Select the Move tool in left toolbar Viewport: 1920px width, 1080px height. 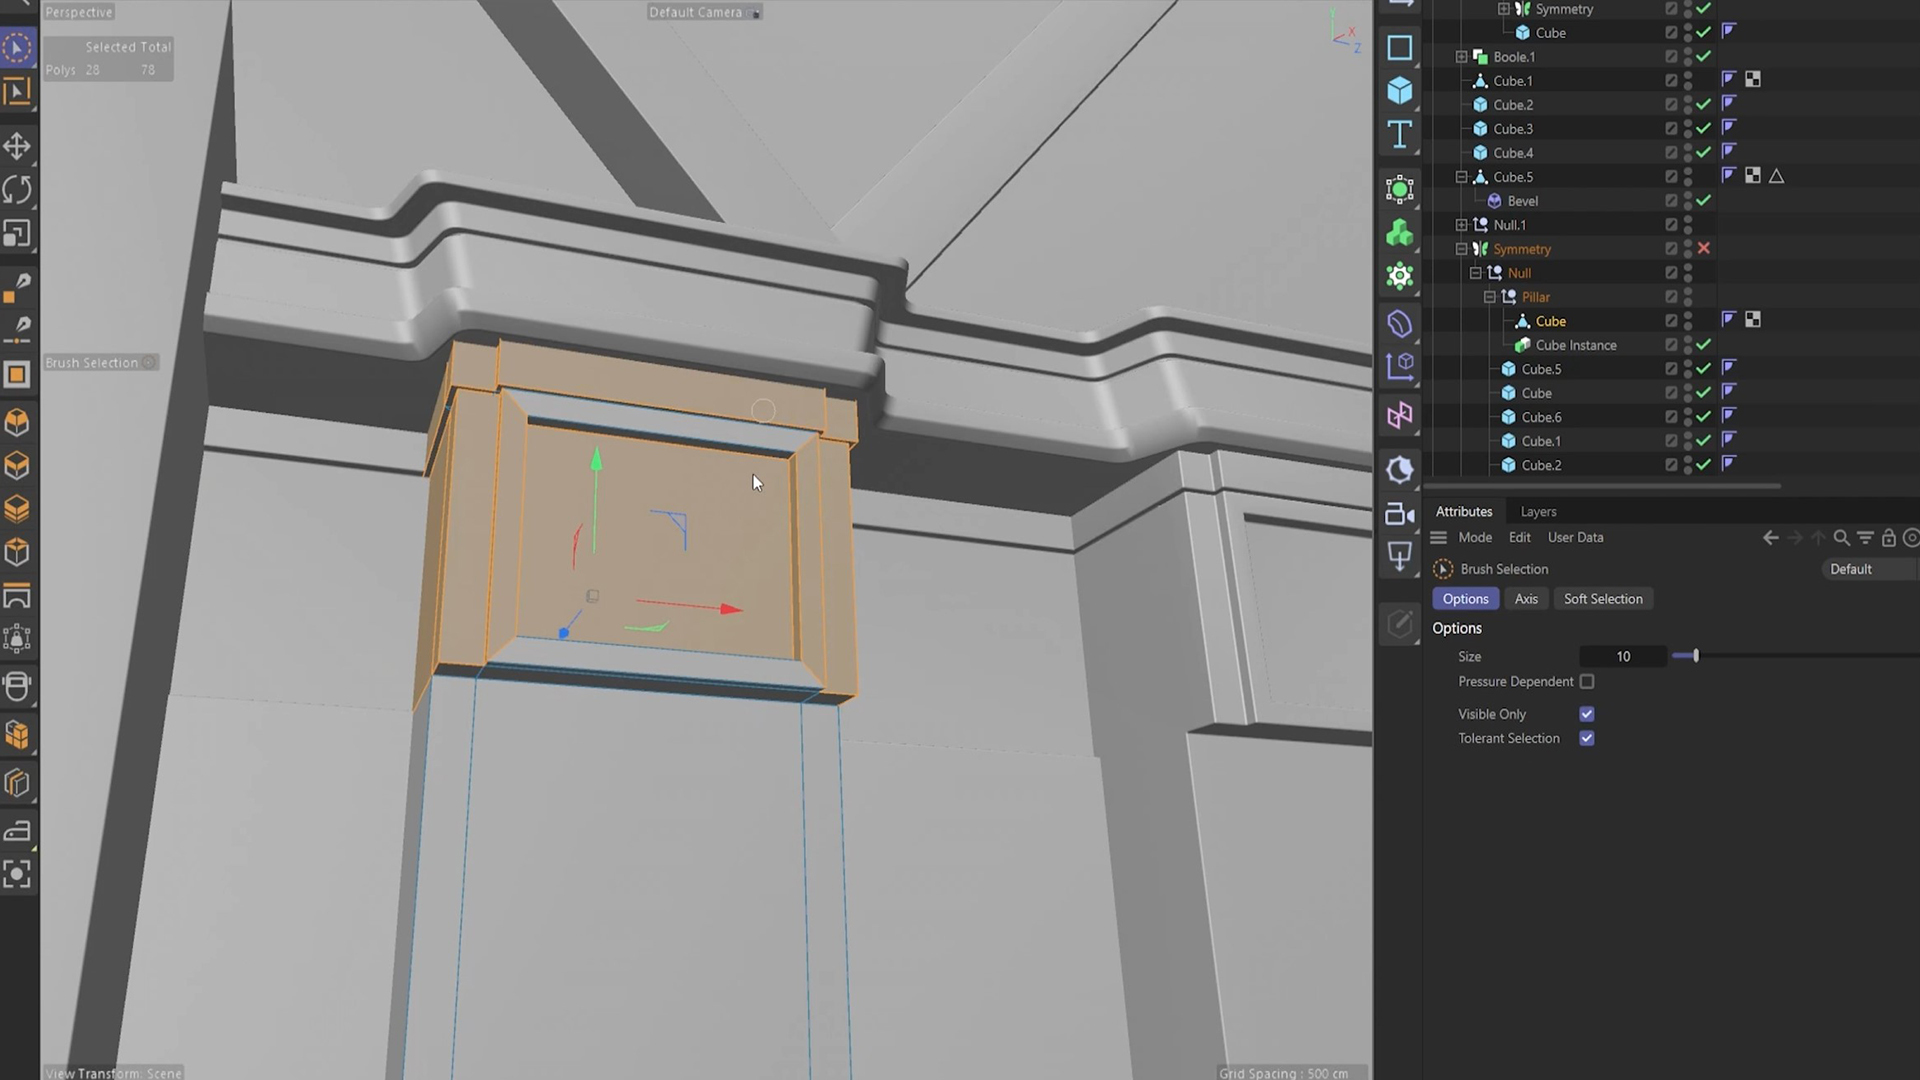17,146
